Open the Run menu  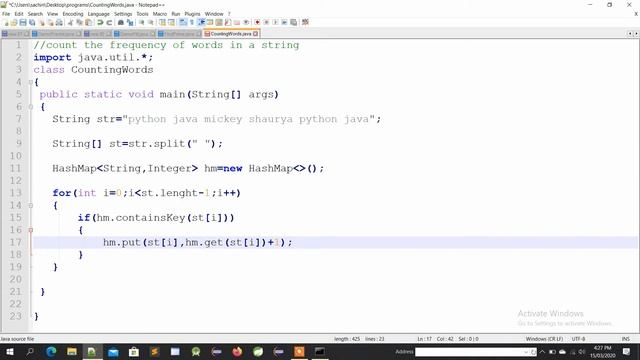pos(176,14)
